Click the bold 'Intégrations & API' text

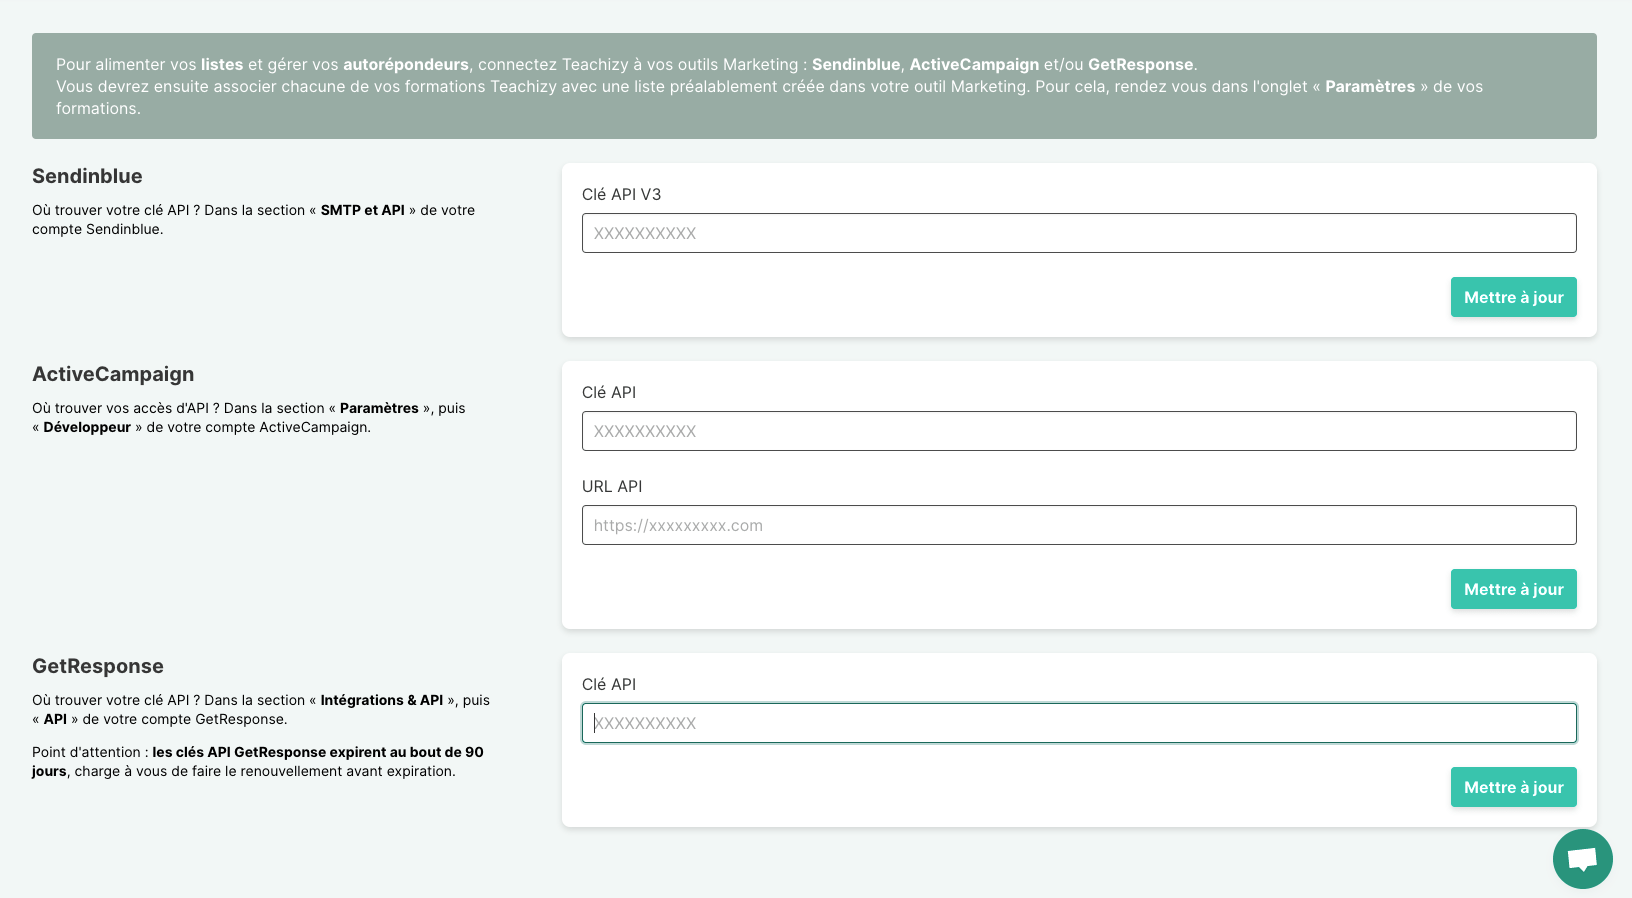point(382,700)
